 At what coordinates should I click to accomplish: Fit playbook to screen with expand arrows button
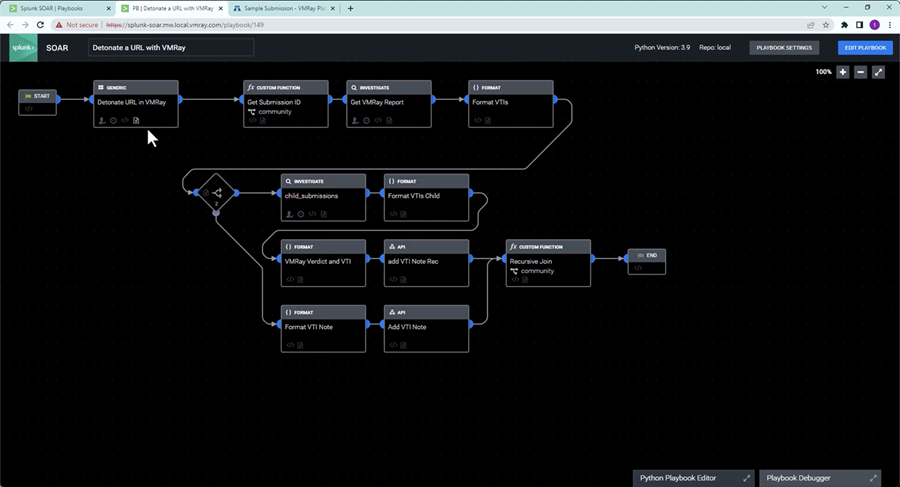878,72
